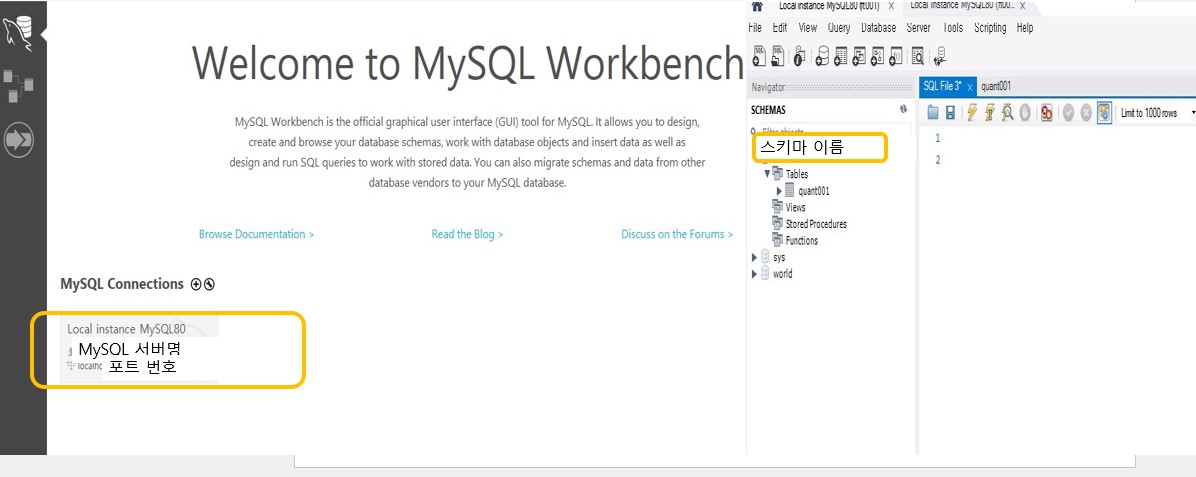Create a new stored procedure toolbar icon

[x=877, y=55]
